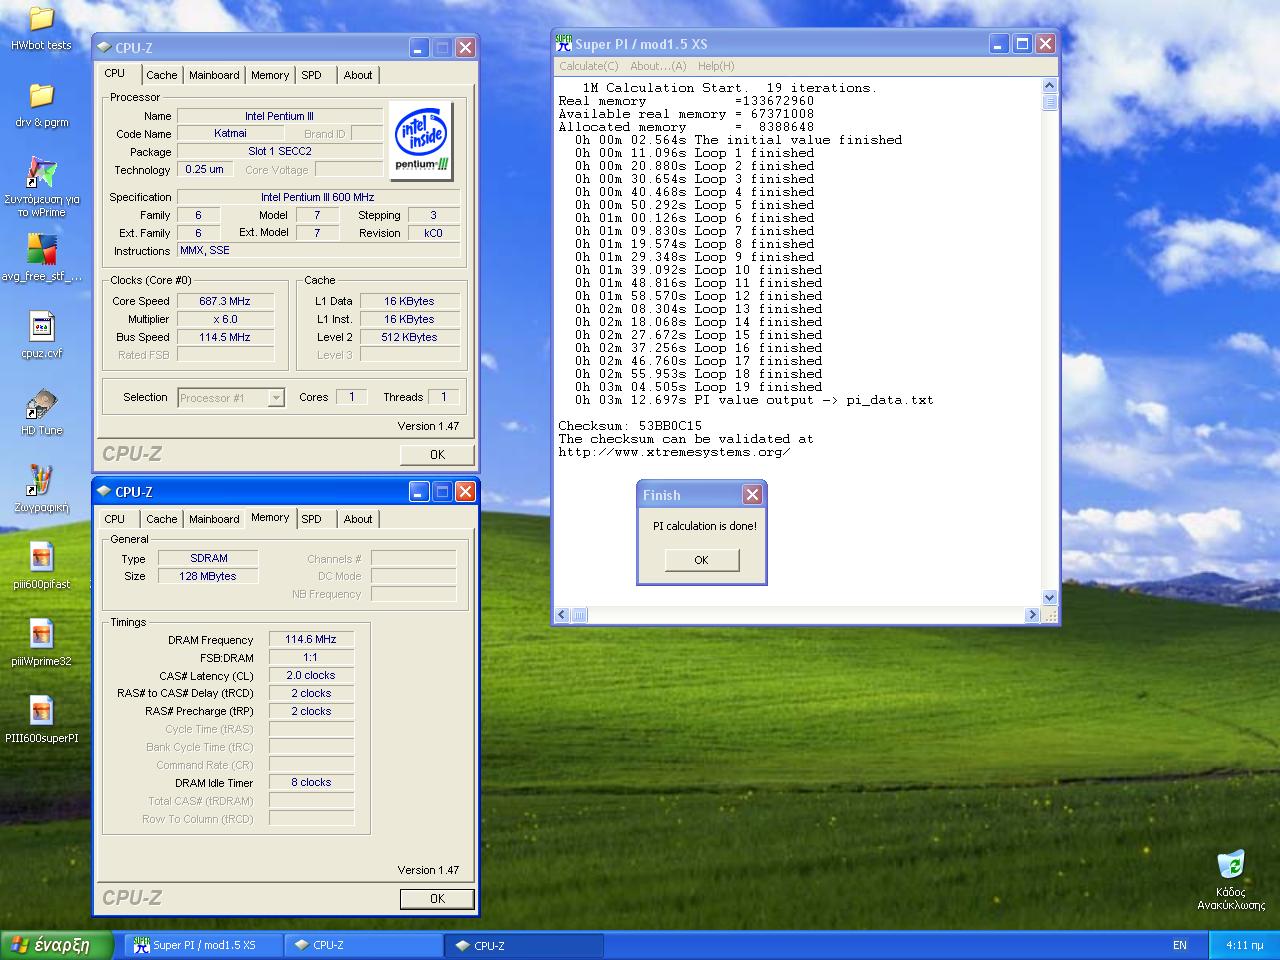Click OK in the lower CPU-Z window
The image size is (1280, 960).
tap(437, 898)
